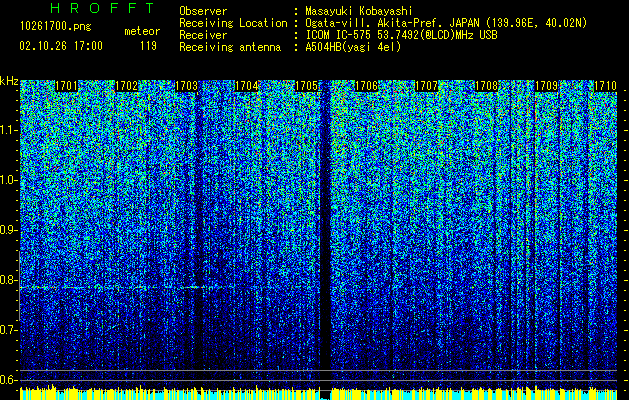629x400 pixels.
Task: Click the 1707 time marker
Action: (x=426, y=86)
